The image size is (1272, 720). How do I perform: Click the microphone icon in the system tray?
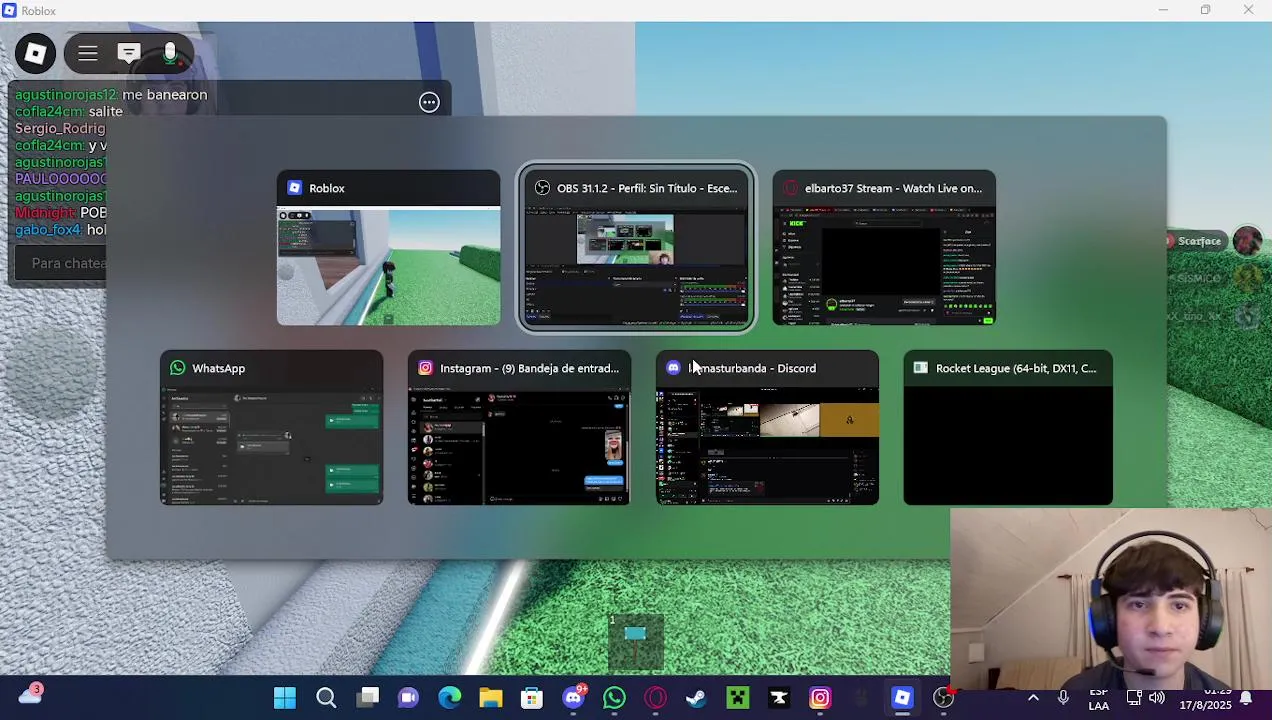pos(1063,698)
